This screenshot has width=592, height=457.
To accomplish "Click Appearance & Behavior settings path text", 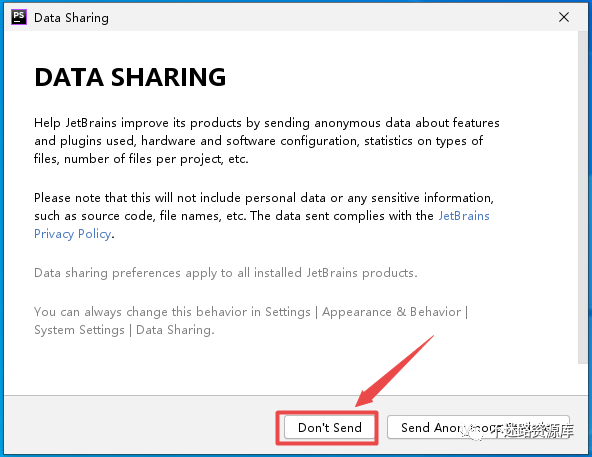I will coord(391,312).
